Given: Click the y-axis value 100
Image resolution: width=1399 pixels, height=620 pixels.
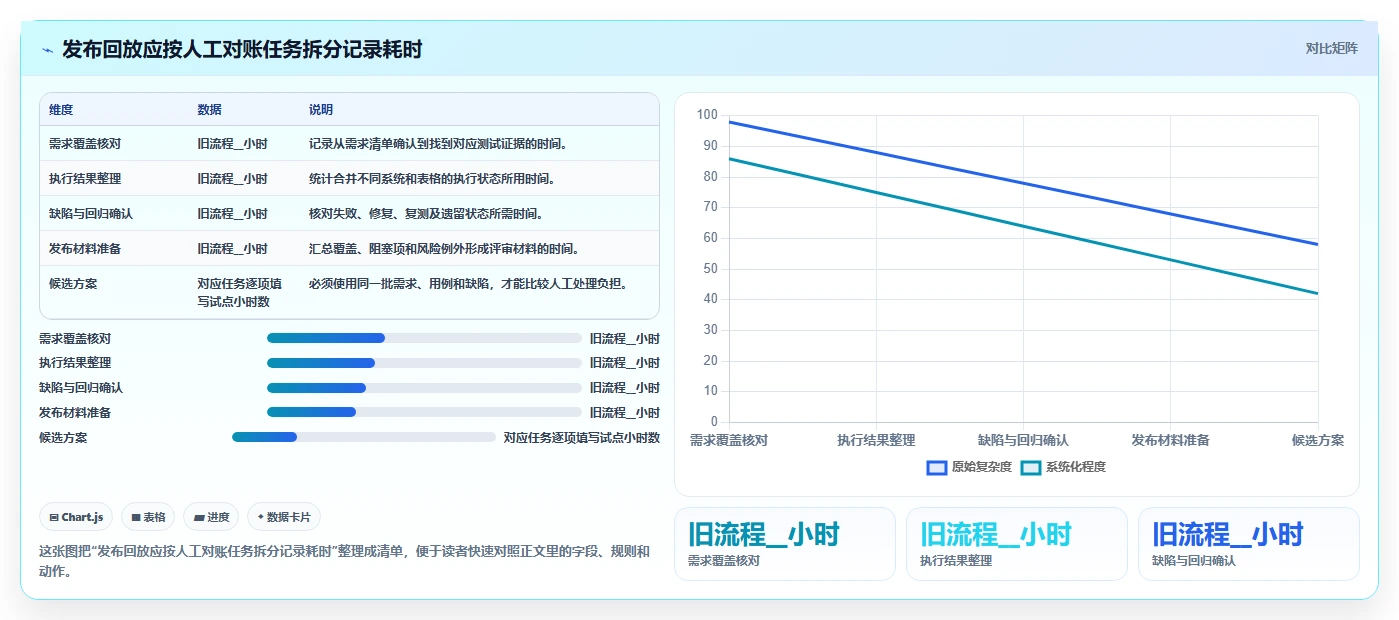Looking at the screenshot, I should click(708, 115).
